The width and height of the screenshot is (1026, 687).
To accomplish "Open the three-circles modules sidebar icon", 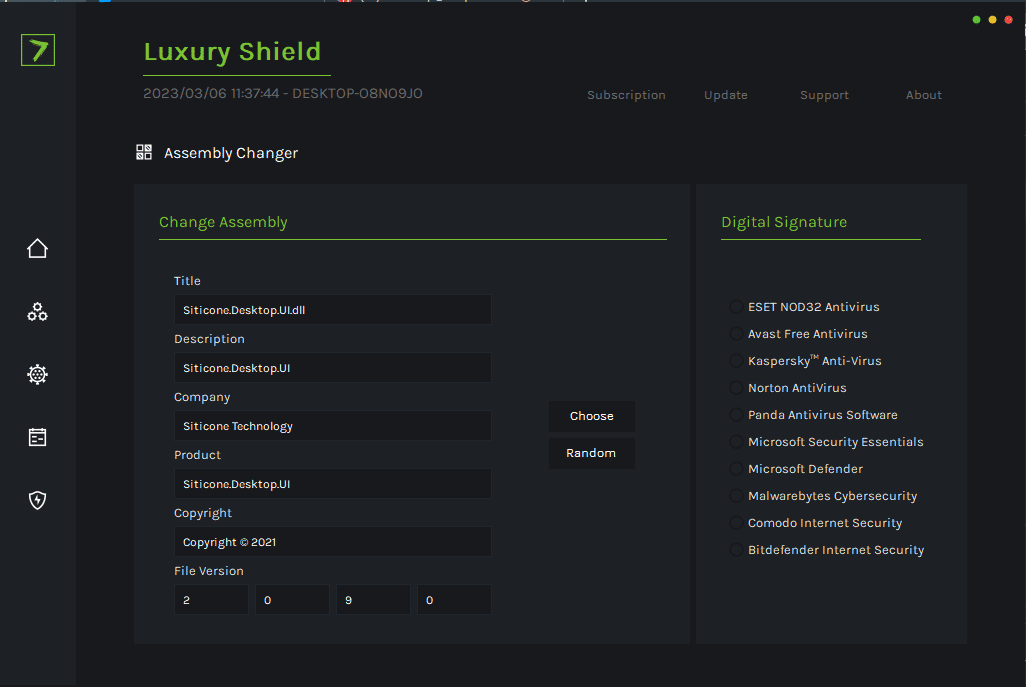I will (x=37, y=311).
